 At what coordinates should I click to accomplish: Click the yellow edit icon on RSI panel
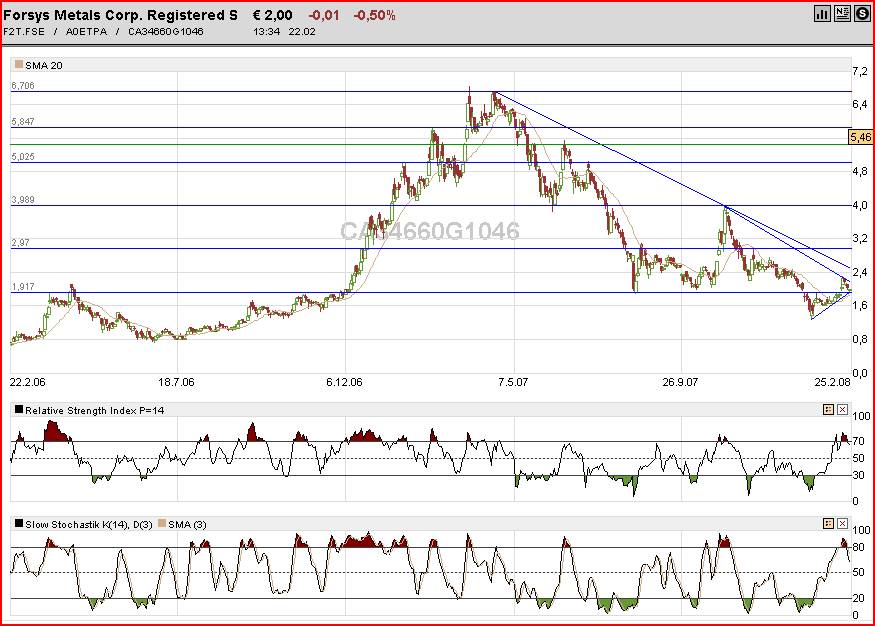(x=828, y=408)
